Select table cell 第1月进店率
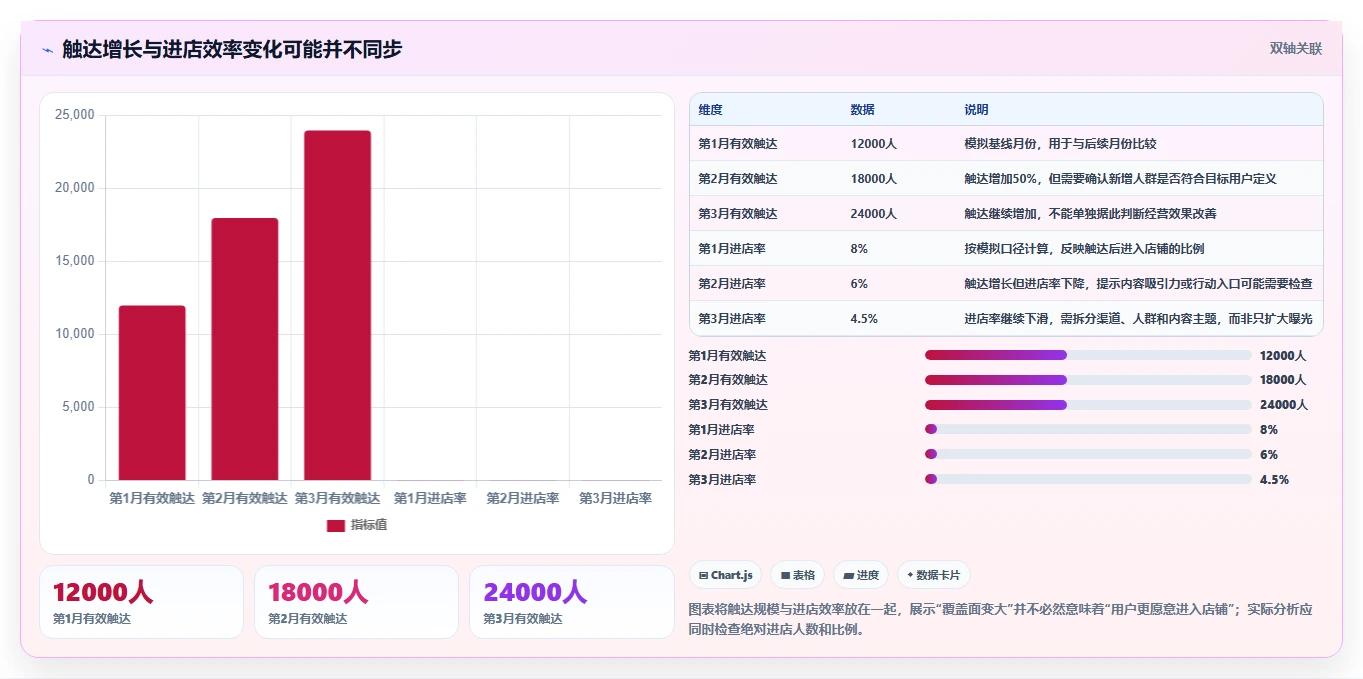 click(x=732, y=249)
